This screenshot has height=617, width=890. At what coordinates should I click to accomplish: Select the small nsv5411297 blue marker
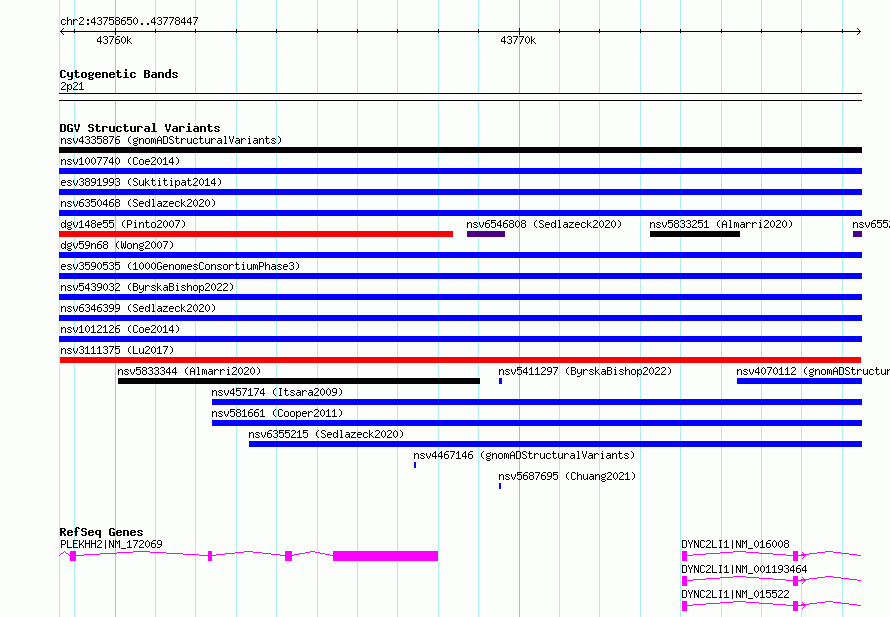[501, 381]
